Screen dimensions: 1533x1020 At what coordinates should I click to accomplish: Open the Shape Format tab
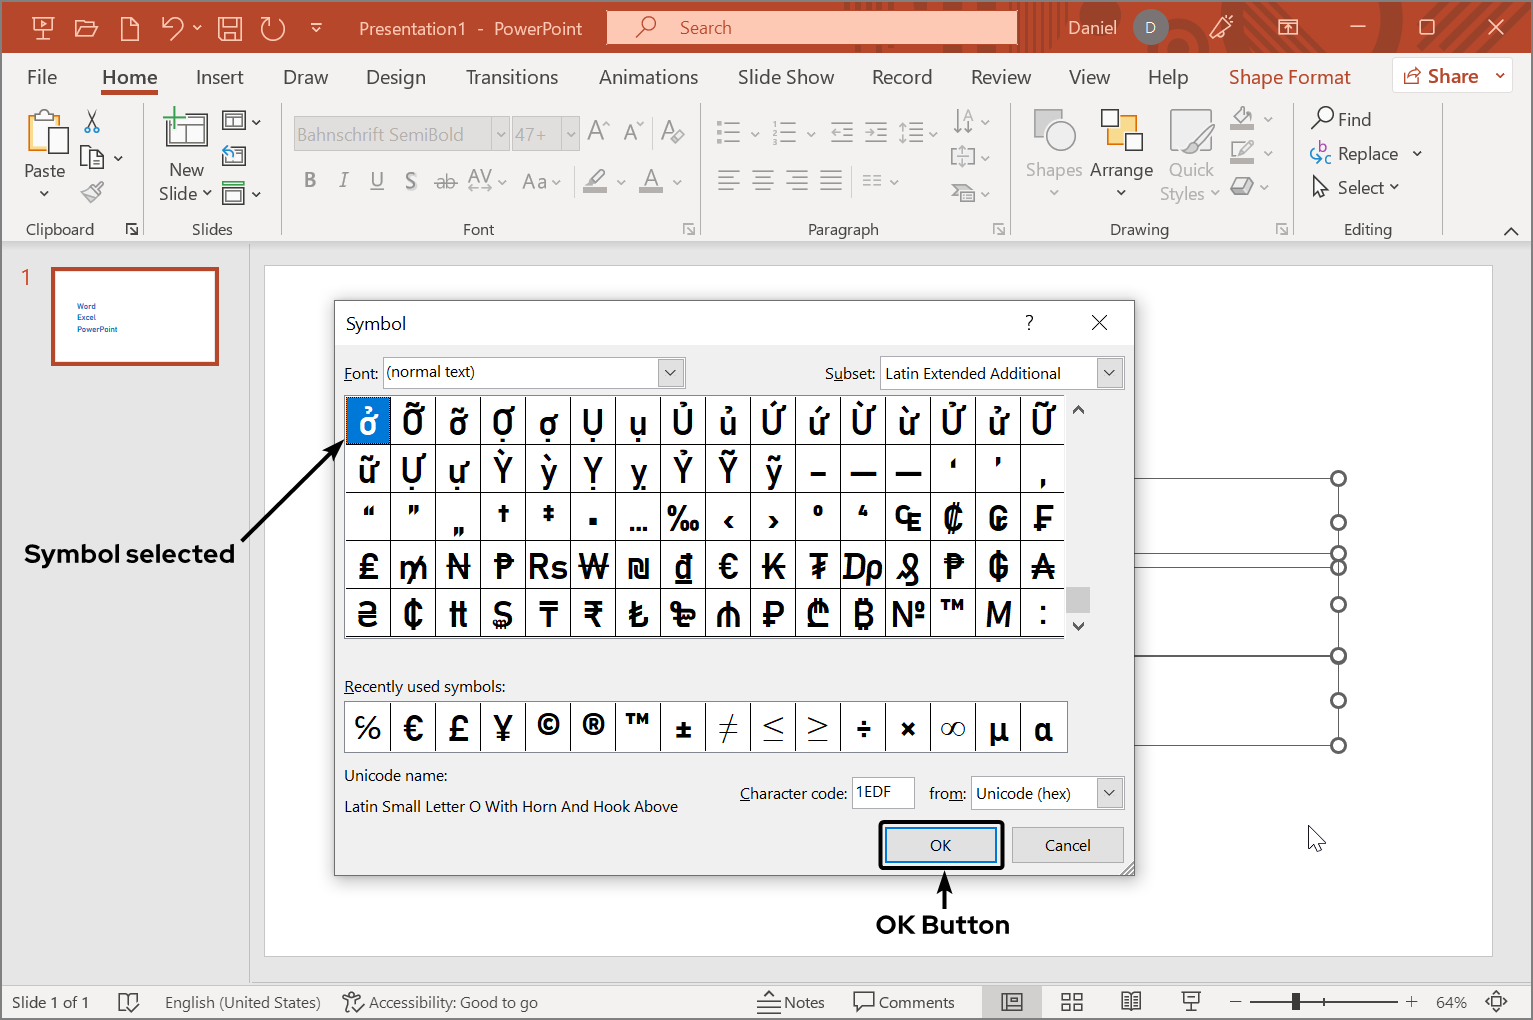(x=1289, y=77)
